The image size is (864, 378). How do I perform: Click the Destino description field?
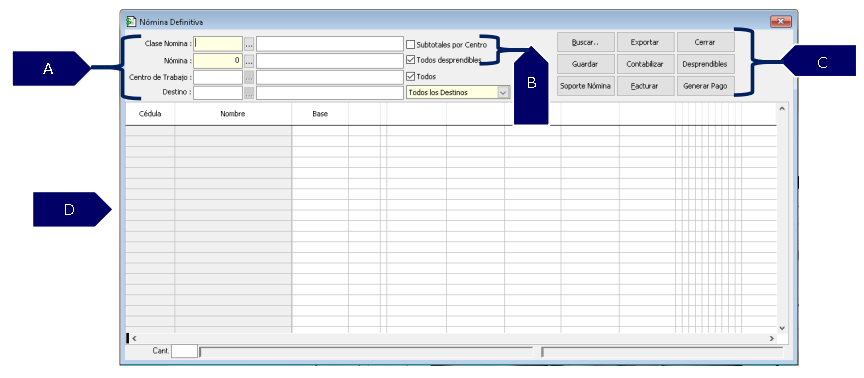[330, 93]
